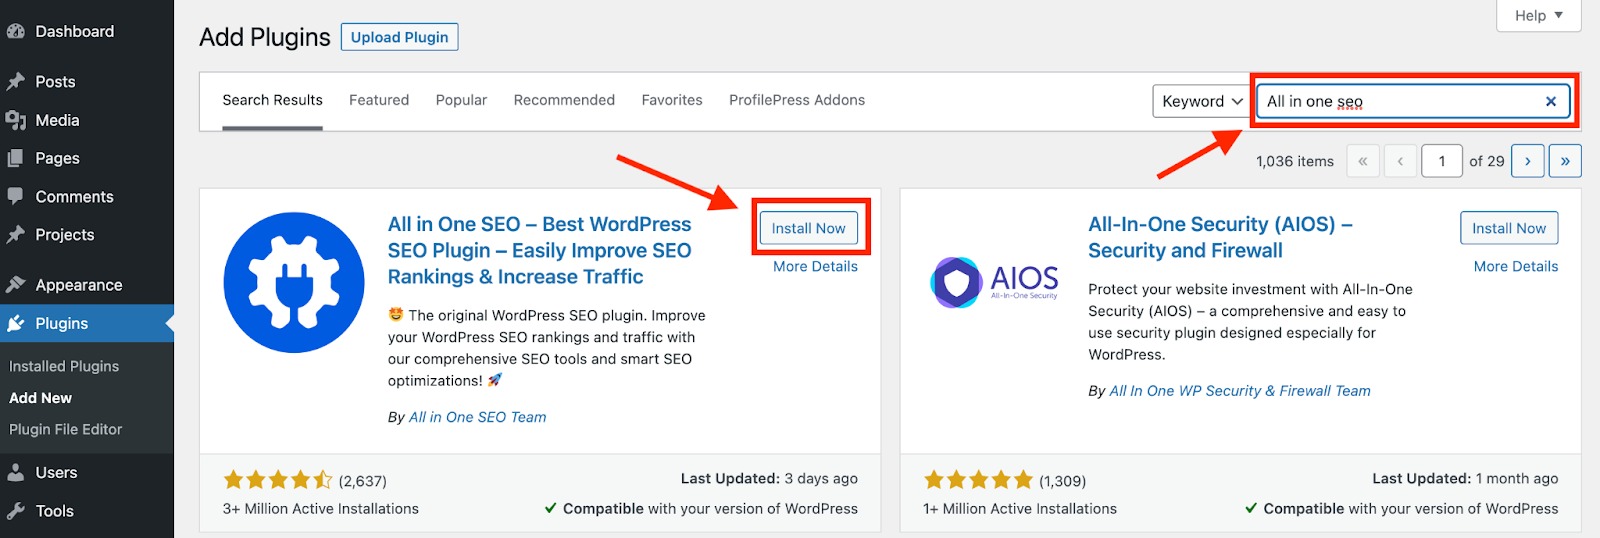
Task: Click the Posts pushpin icon
Action: 15,82
